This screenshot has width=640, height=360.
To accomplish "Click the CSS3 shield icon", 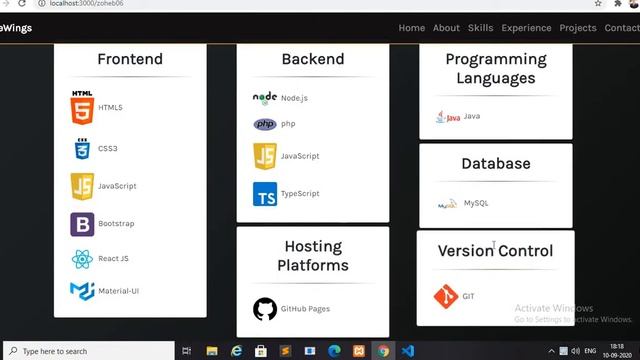I will point(82,149).
